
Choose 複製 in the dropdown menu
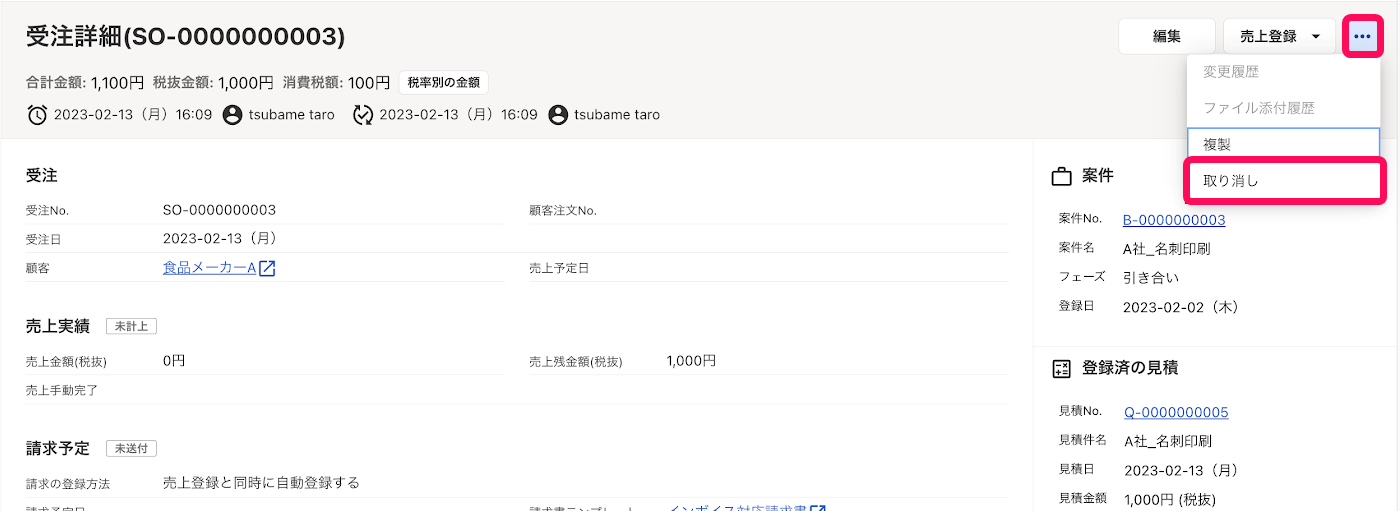(x=1283, y=145)
